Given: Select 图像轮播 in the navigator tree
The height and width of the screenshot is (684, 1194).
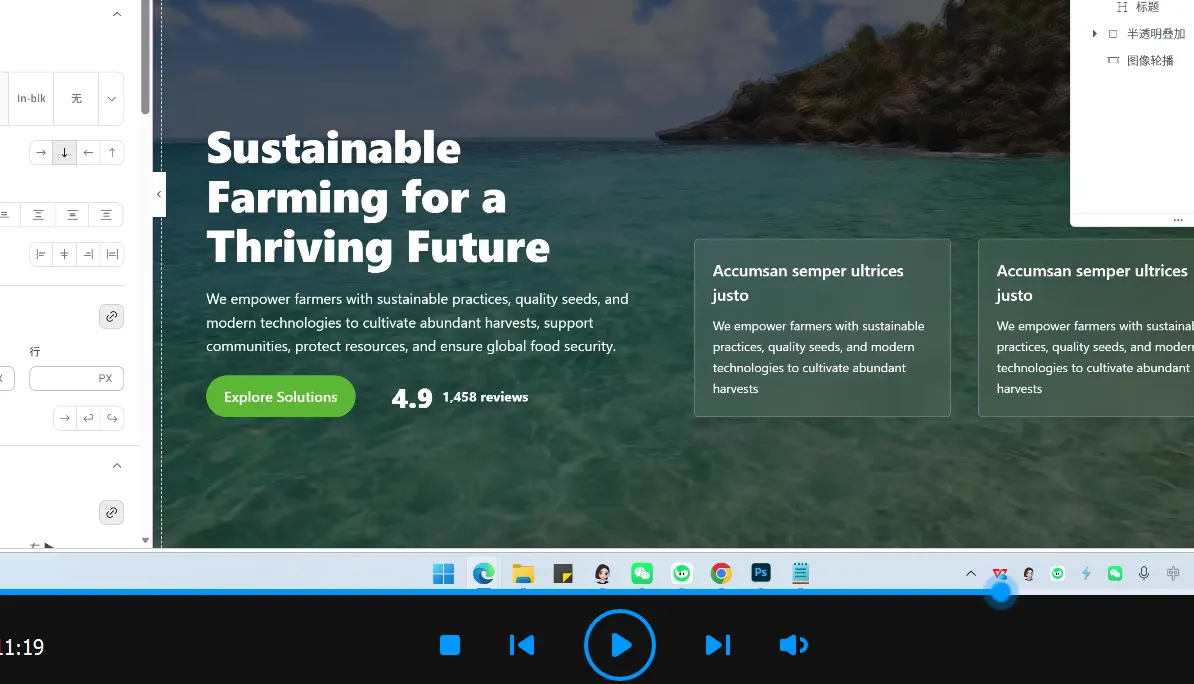Looking at the screenshot, I should [x=1149, y=60].
